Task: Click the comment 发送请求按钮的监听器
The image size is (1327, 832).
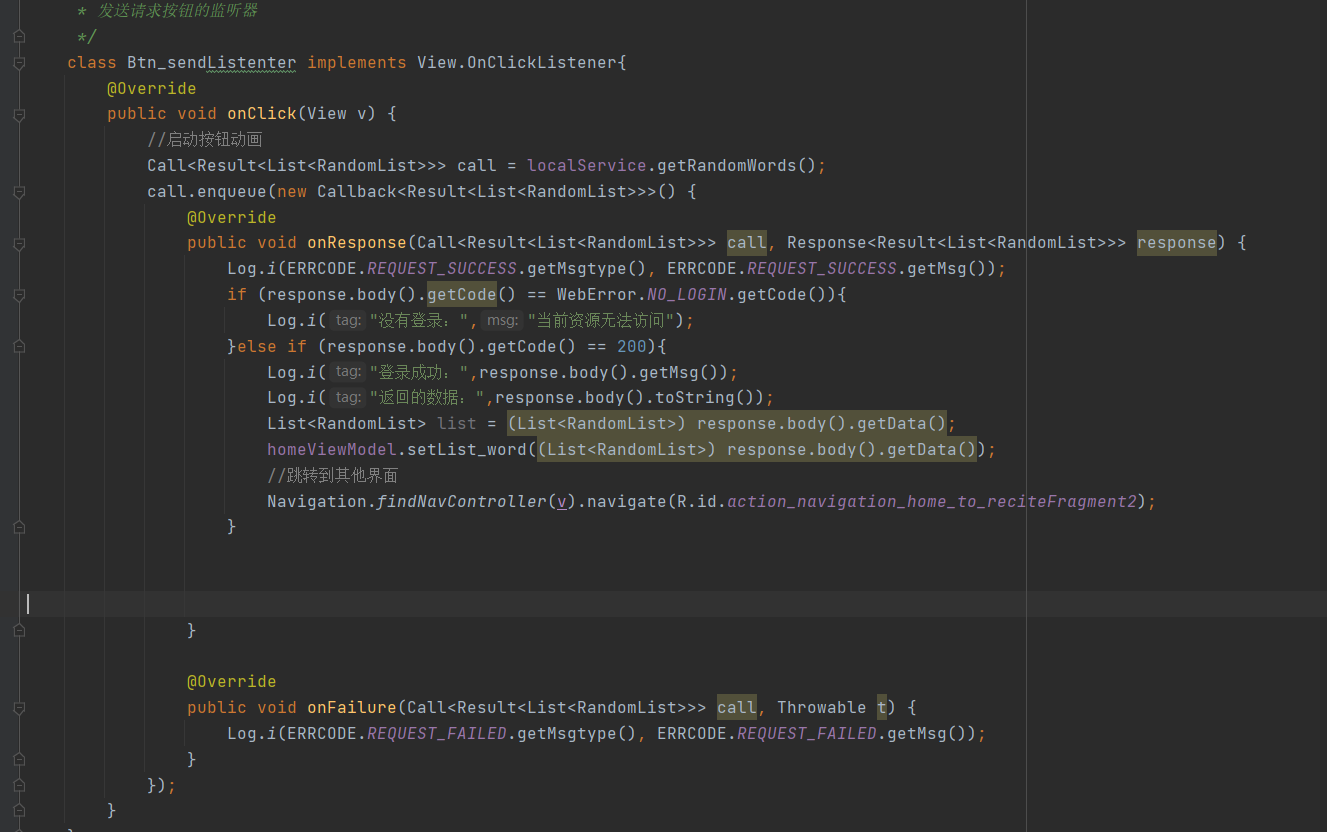Action: tap(178, 11)
